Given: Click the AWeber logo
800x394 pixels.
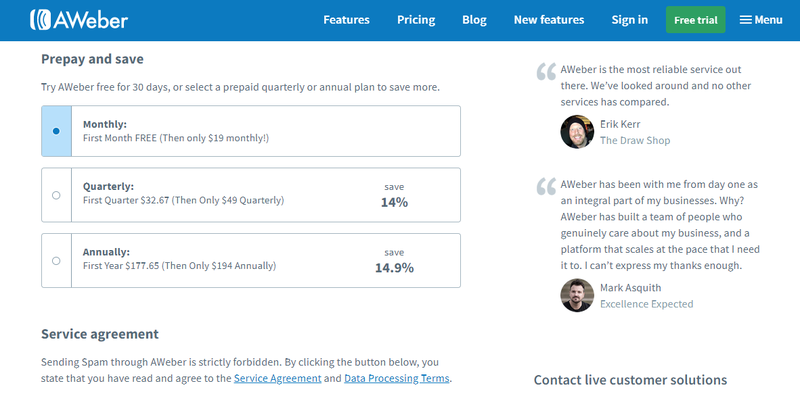Looking at the screenshot, I should click(x=79, y=20).
